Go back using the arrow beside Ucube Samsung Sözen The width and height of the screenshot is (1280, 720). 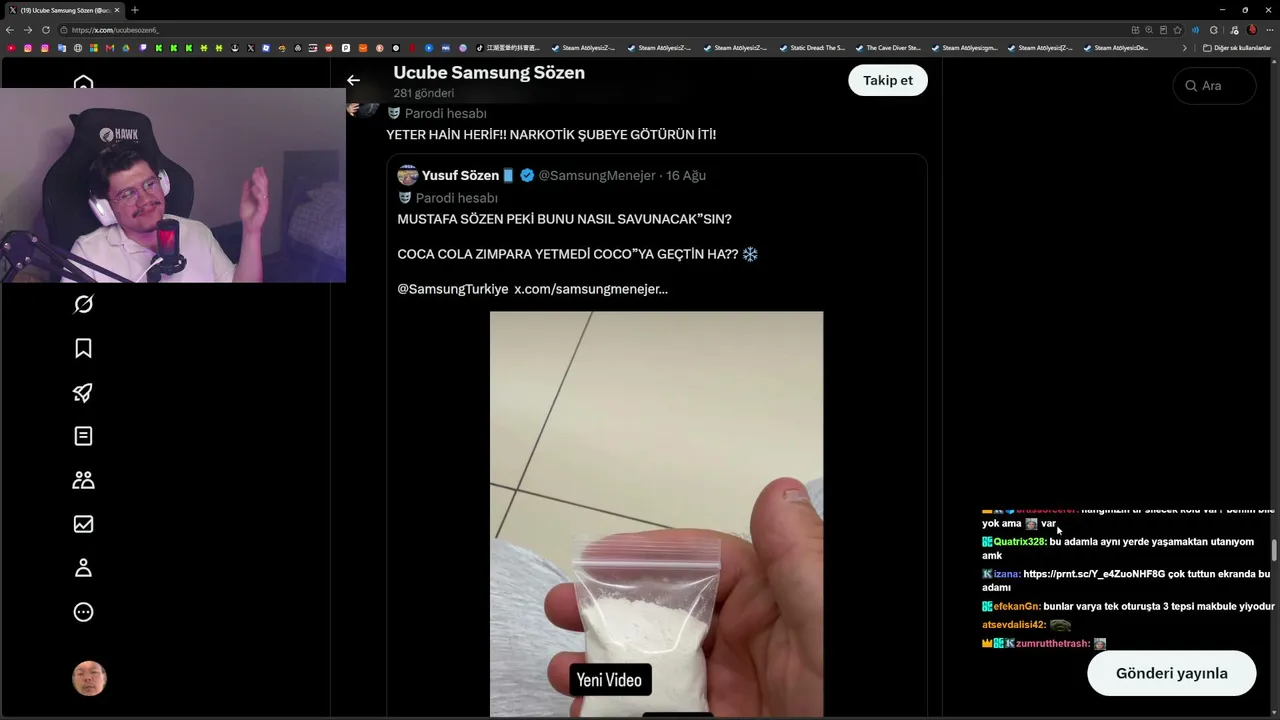pos(353,80)
